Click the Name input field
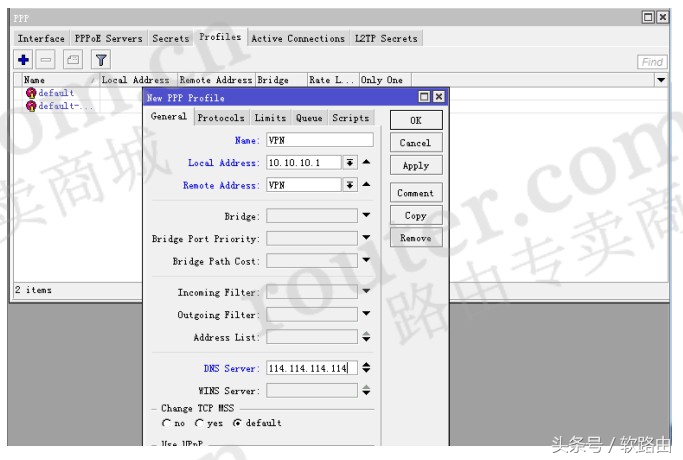The image size is (683, 460). pyautogui.click(x=320, y=140)
